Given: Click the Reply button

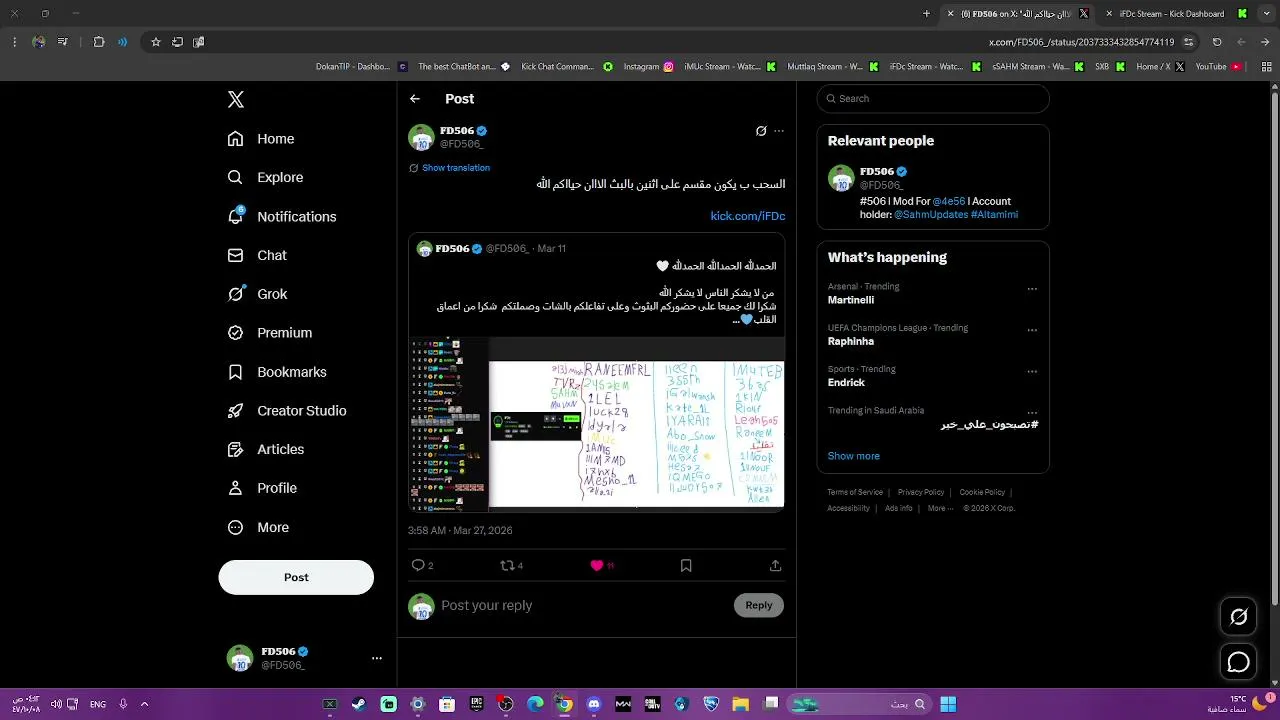Looking at the screenshot, I should (x=759, y=605).
